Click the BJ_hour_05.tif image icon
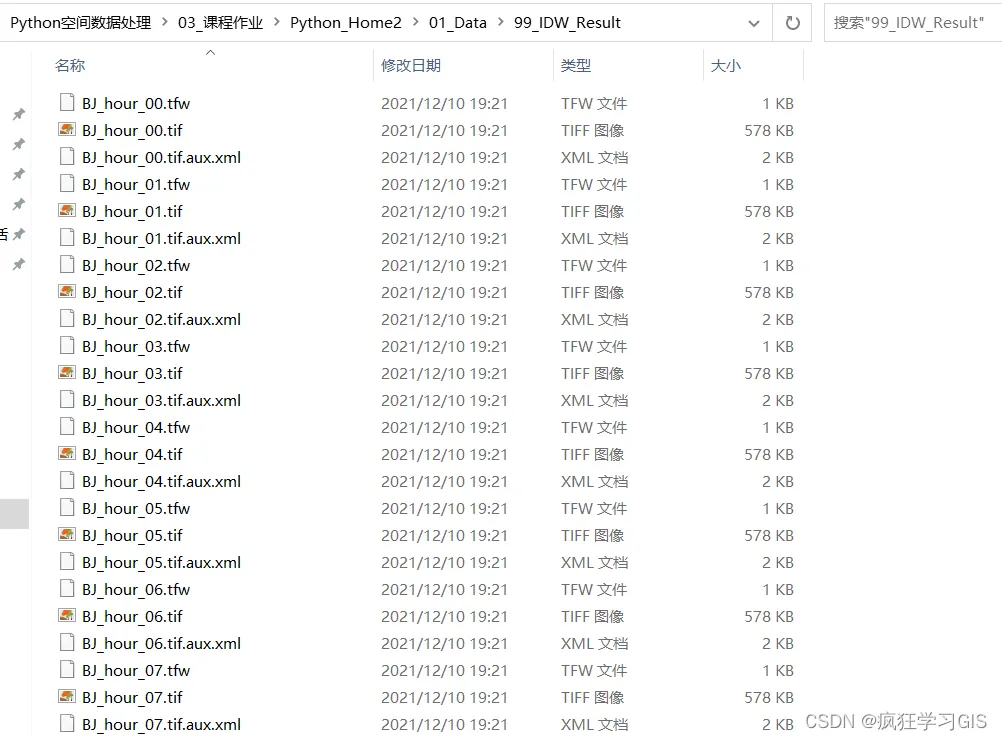1002x740 pixels. tap(67, 535)
